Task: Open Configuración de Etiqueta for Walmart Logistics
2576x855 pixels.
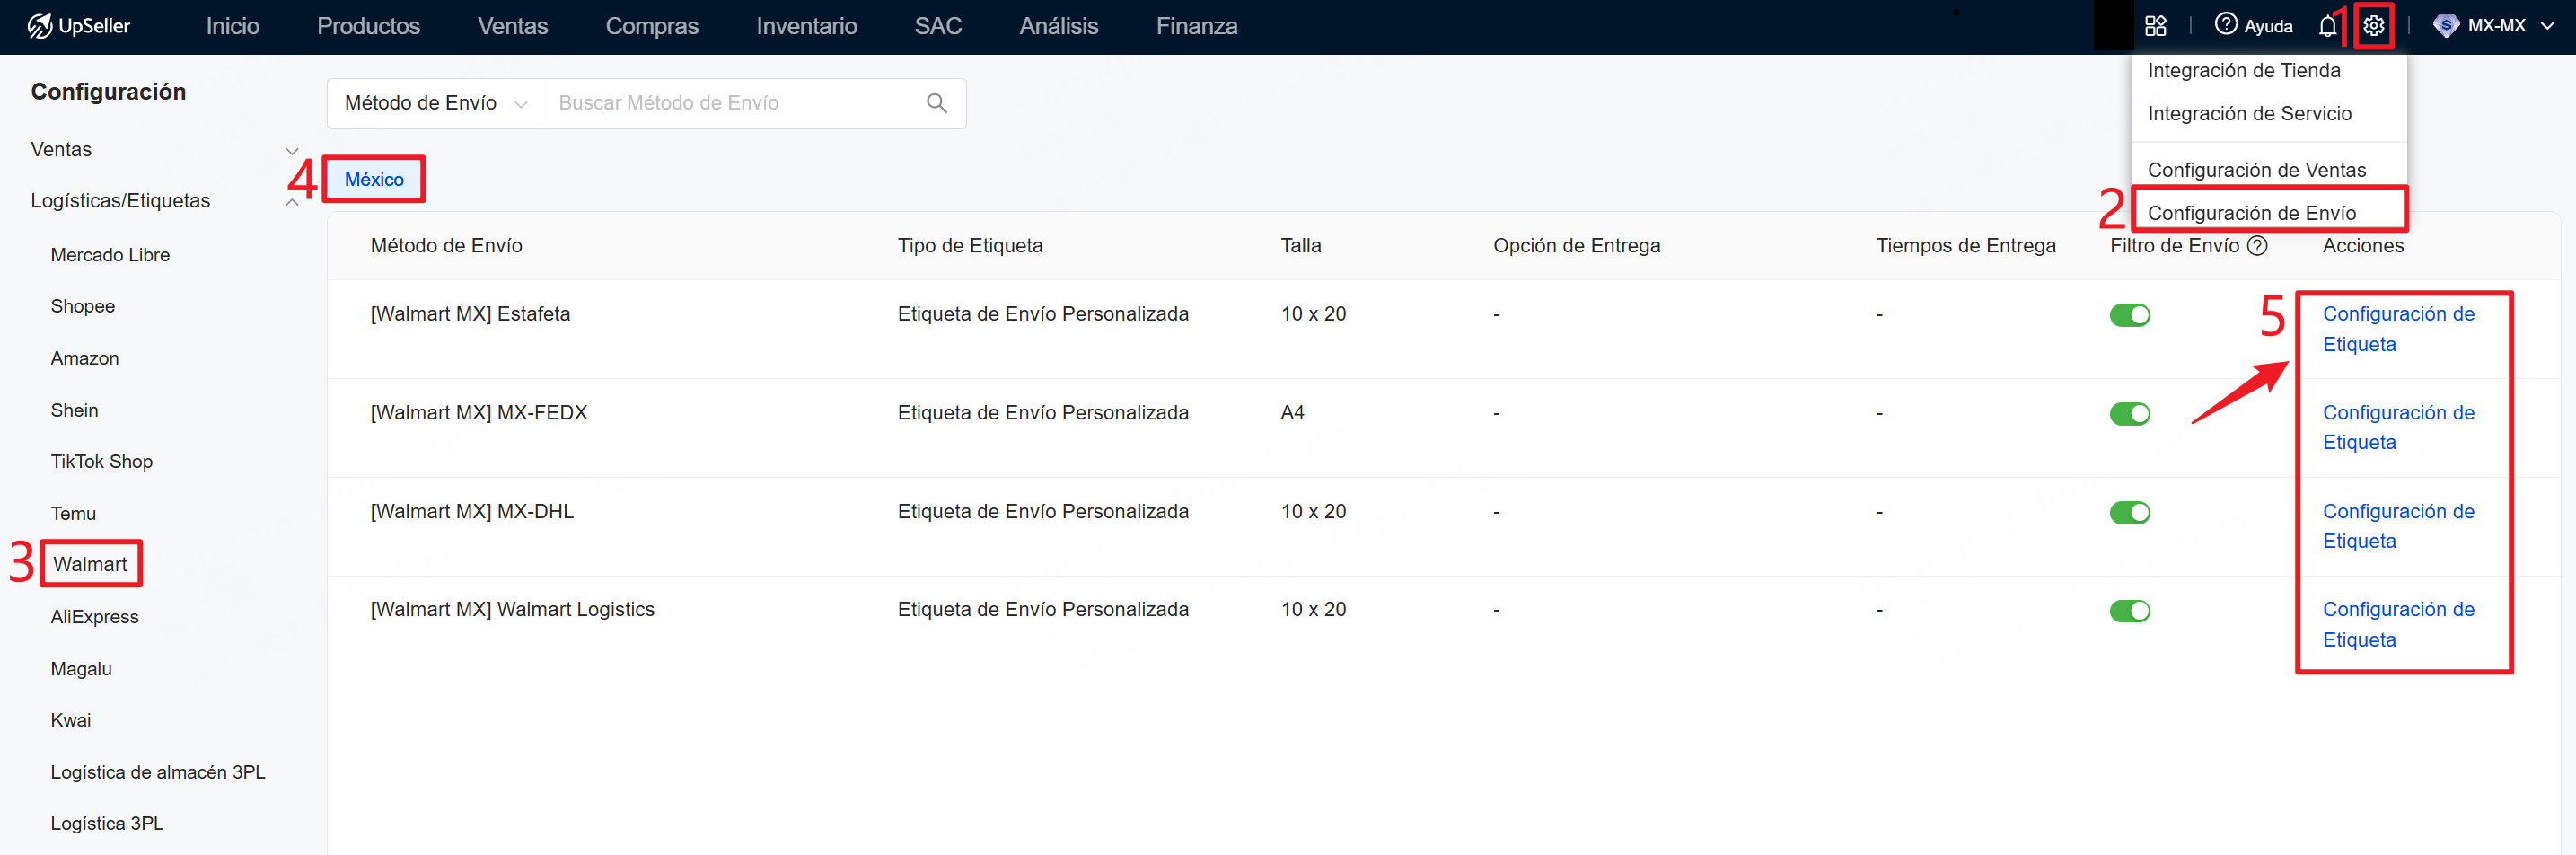Action: point(2399,624)
